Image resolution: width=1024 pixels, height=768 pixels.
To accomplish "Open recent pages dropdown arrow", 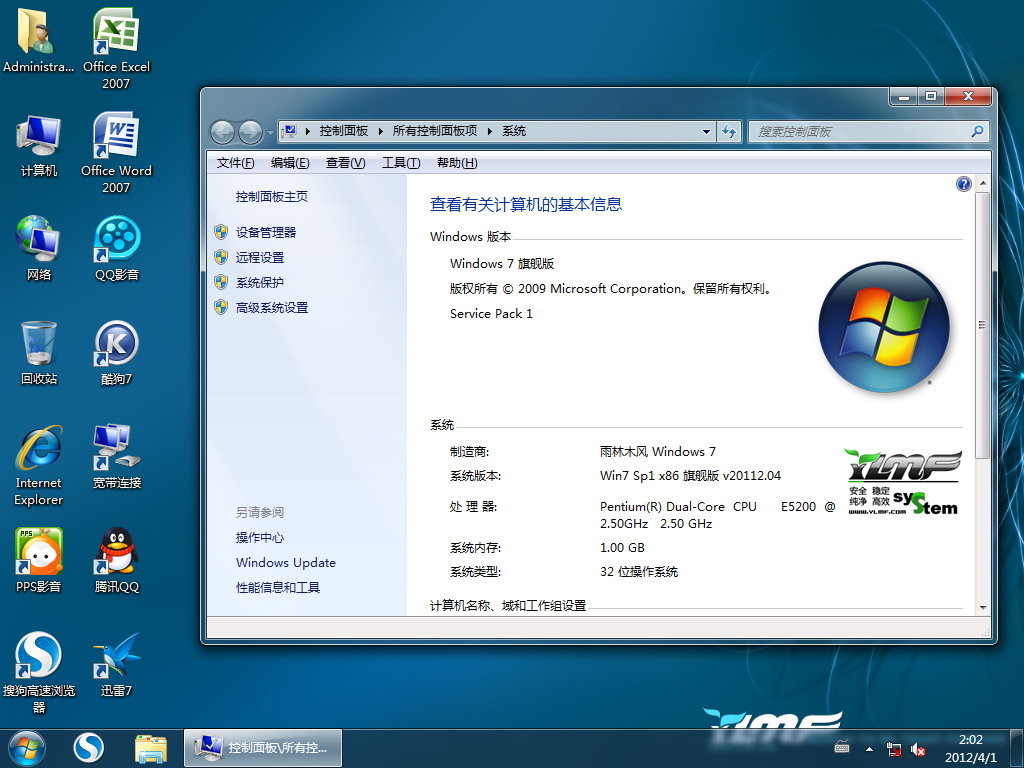I will coord(270,133).
